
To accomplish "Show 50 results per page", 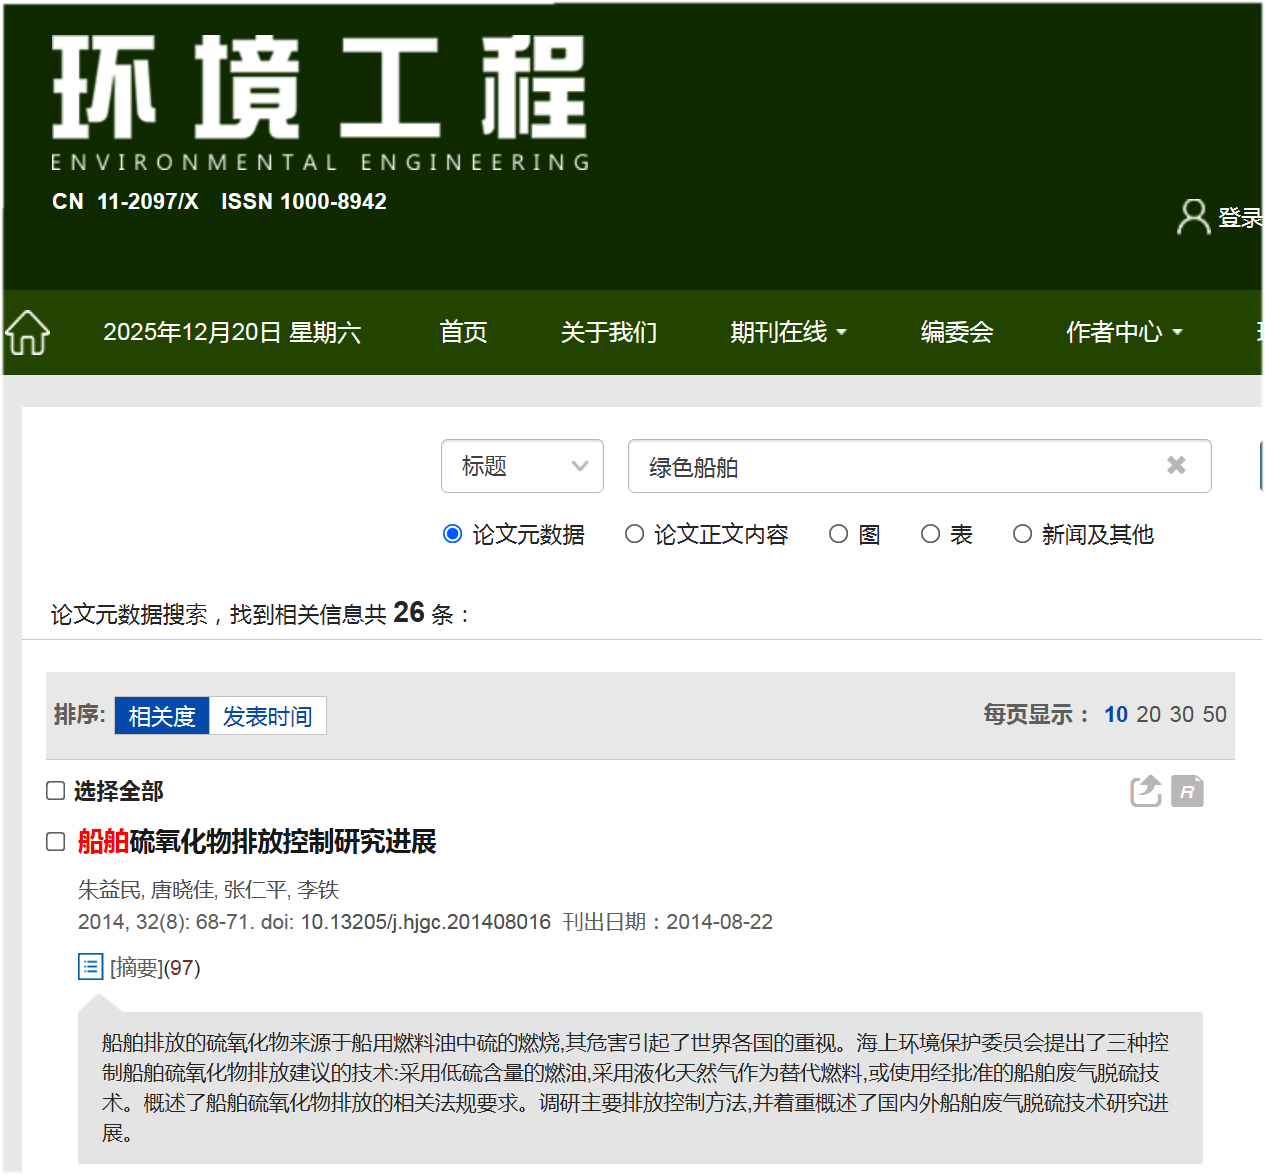I will pos(1215,714).
